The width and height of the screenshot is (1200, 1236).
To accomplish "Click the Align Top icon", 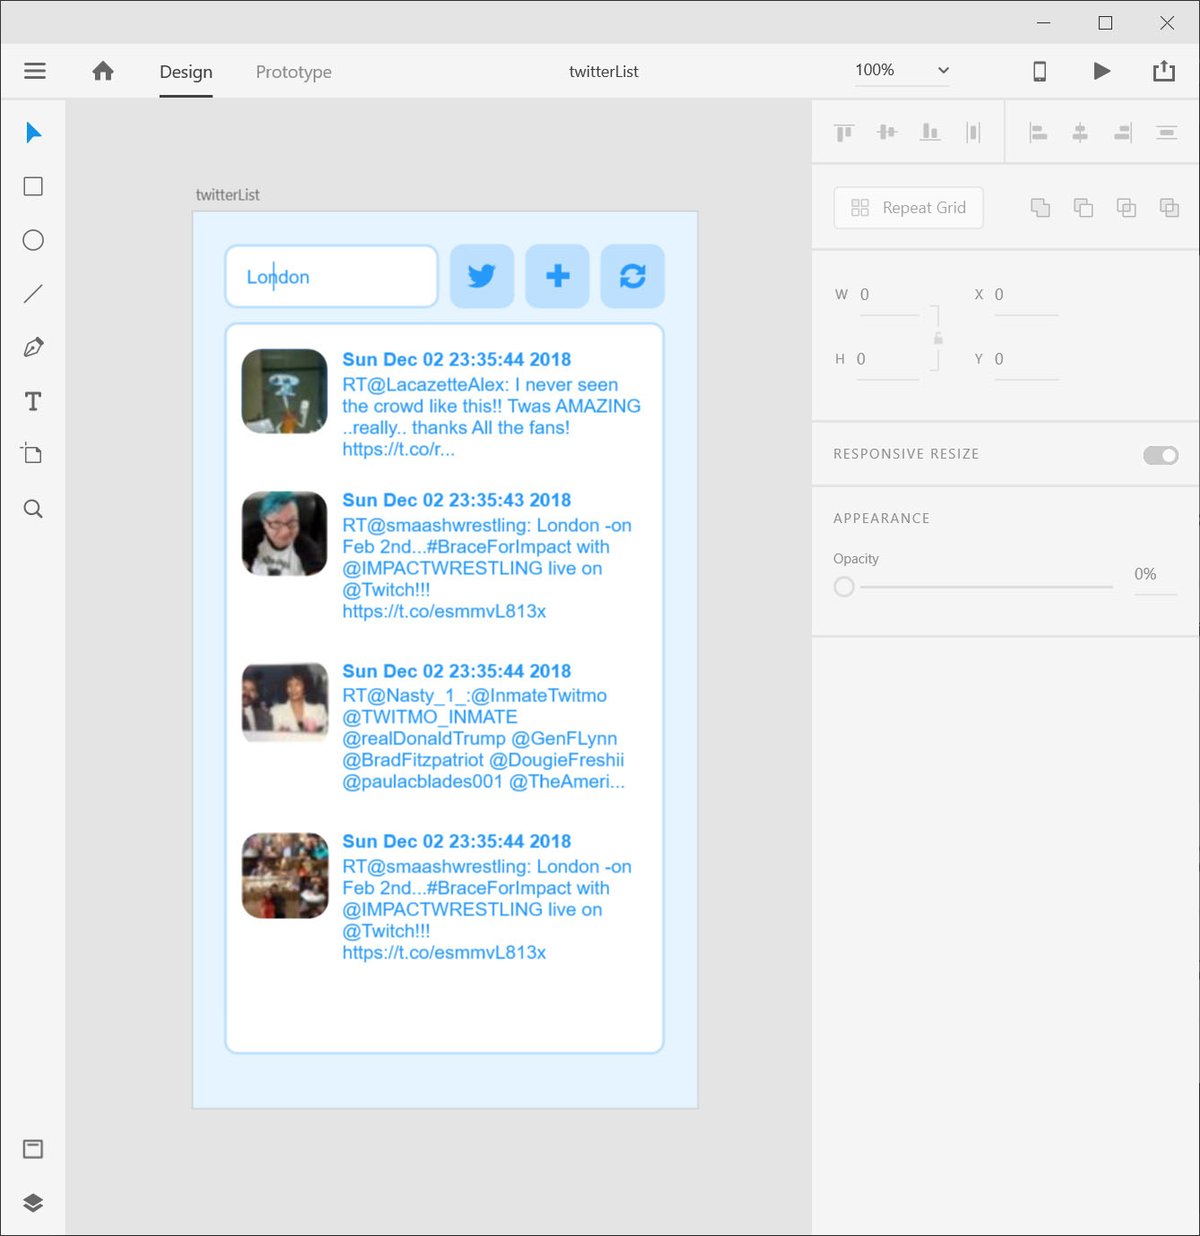I will pyautogui.click(x=843, y=131).
